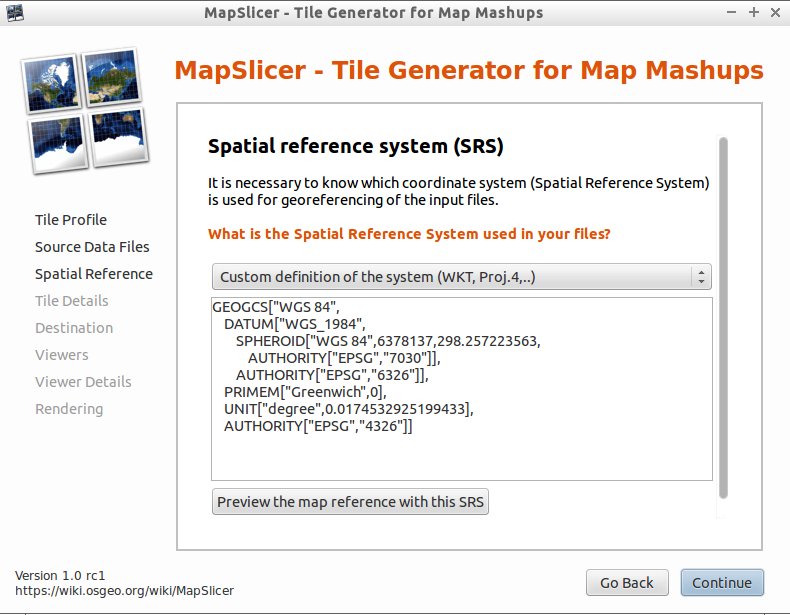This screenshot has height=615, width=790.
Task: Select the Rendering step
Action: pyautogui.click(x=69, y=409)
